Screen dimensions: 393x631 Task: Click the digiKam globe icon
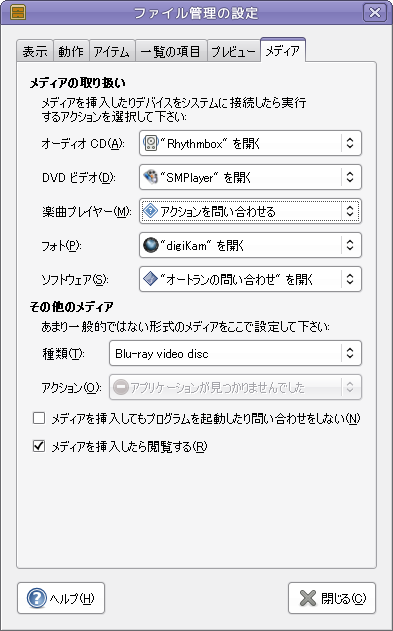coord(150,245)
